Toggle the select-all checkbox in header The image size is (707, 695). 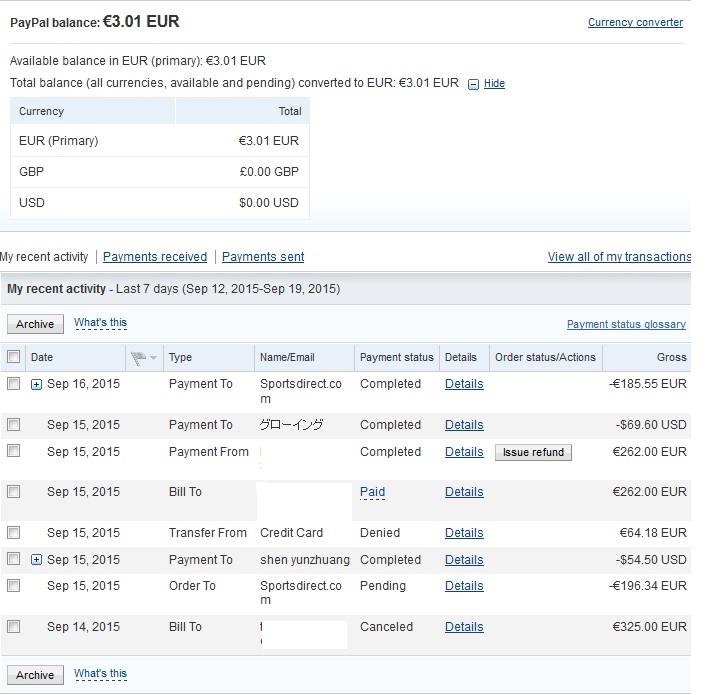(x=14, y=357)
